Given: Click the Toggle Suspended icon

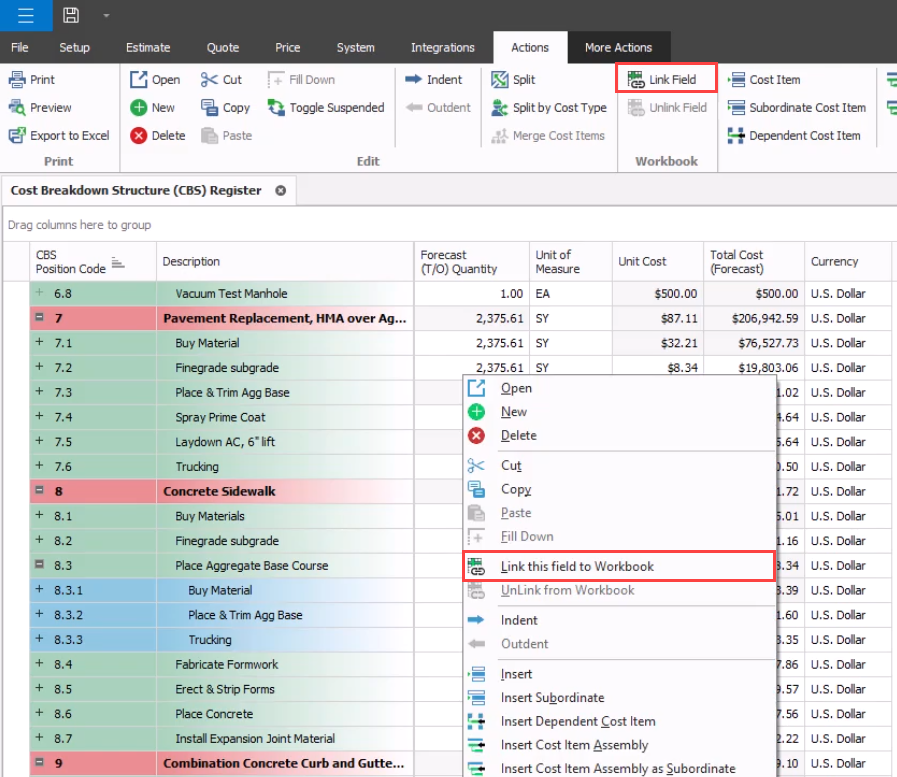Looking at the screenshot, I should point(275,108).
